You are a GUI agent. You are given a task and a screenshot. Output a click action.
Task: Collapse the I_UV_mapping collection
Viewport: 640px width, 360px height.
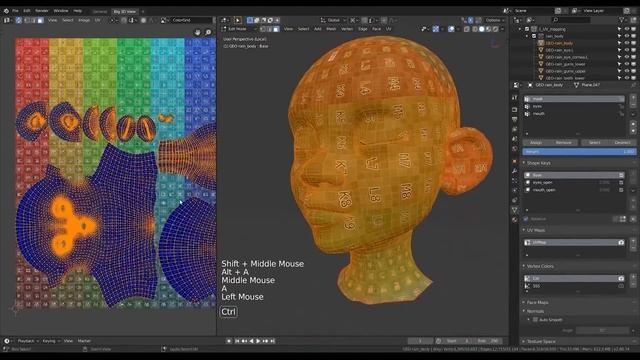coord(520,29)
